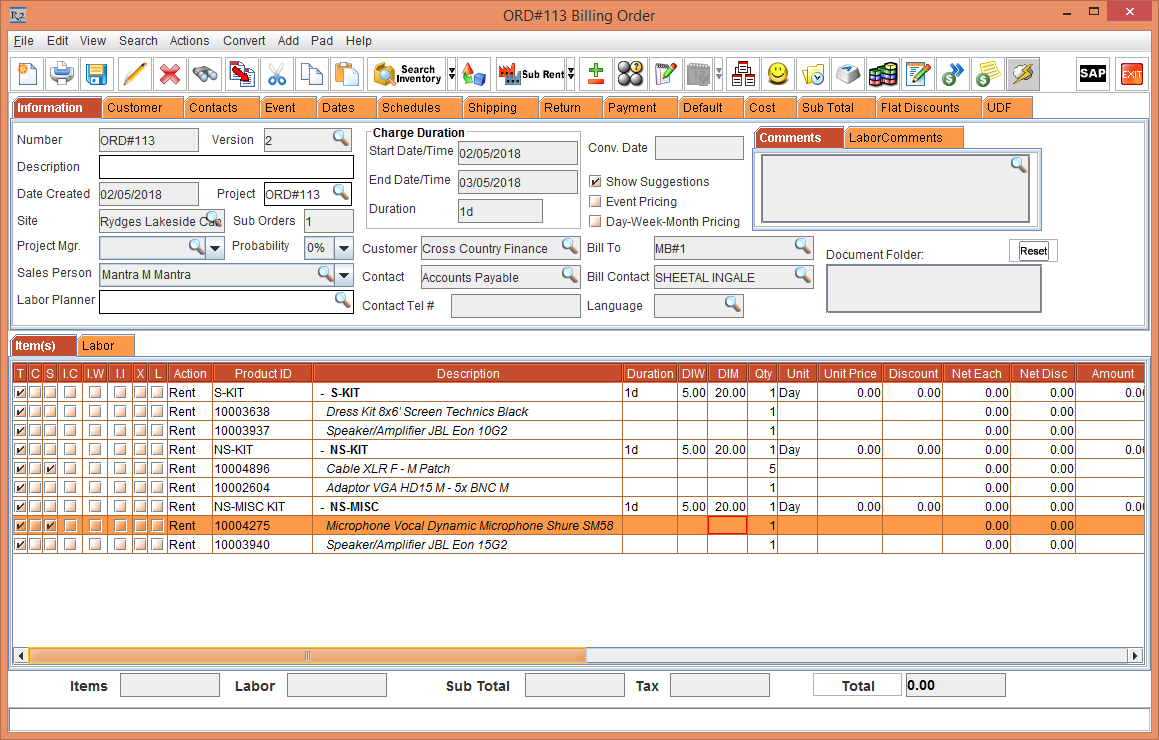Switch to the Shipping tab

pos(492,108)
